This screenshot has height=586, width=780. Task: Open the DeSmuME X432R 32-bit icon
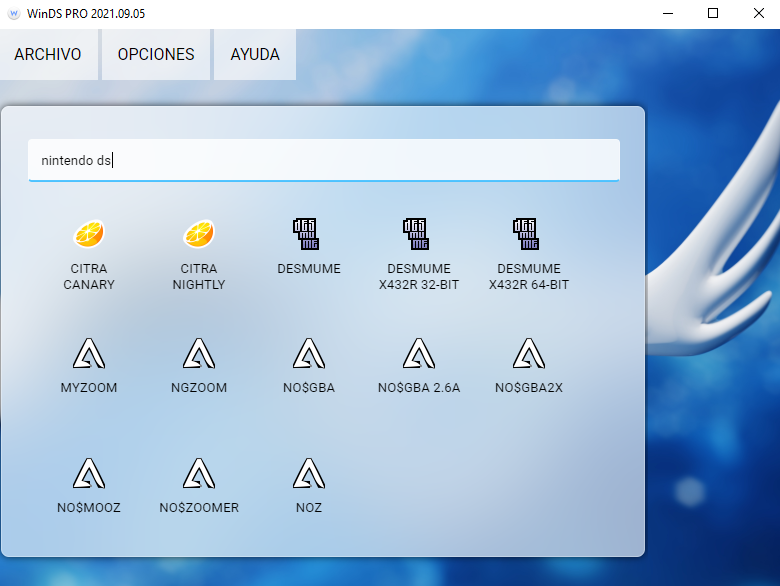(x=416, y=234)
